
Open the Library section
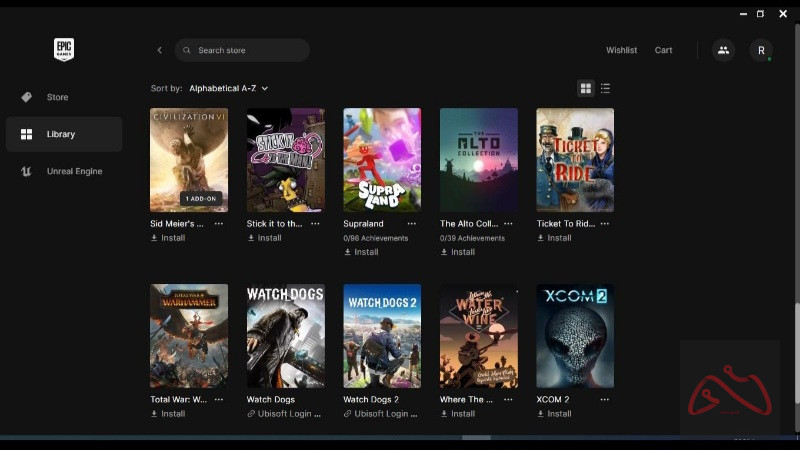pos(60,134)
